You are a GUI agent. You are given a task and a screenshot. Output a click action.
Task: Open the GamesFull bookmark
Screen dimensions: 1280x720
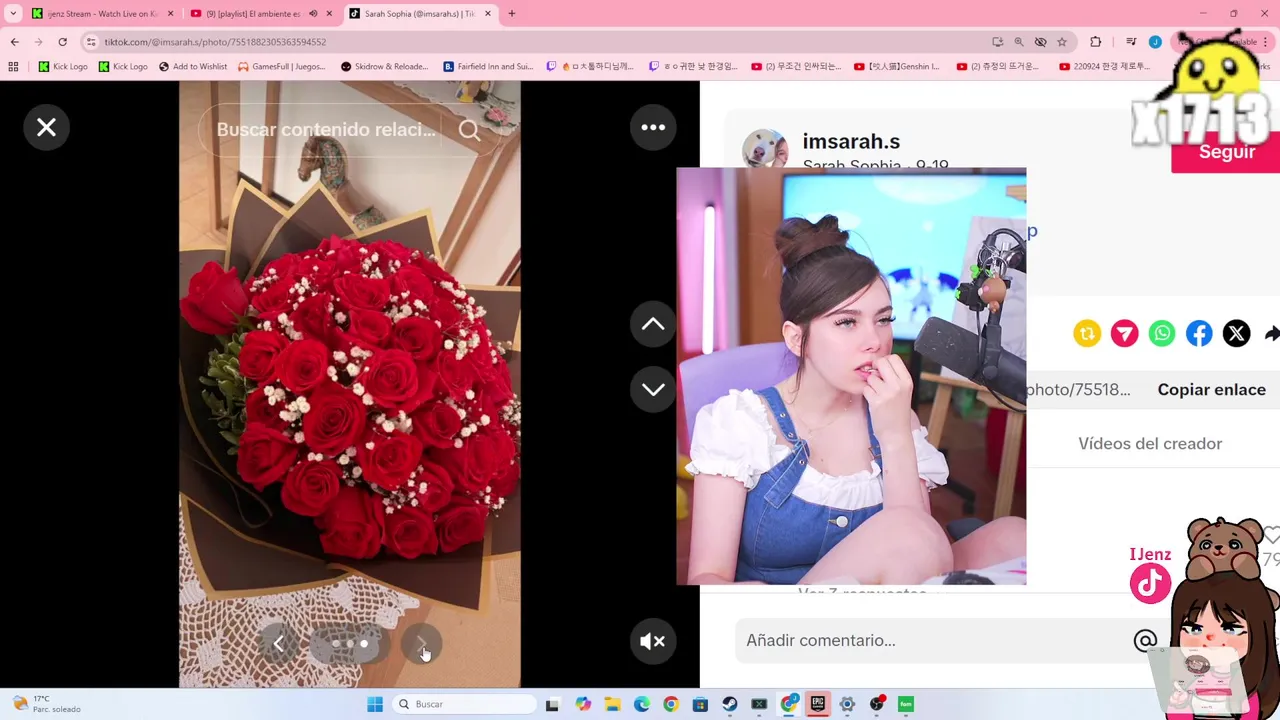pos(282,67)
